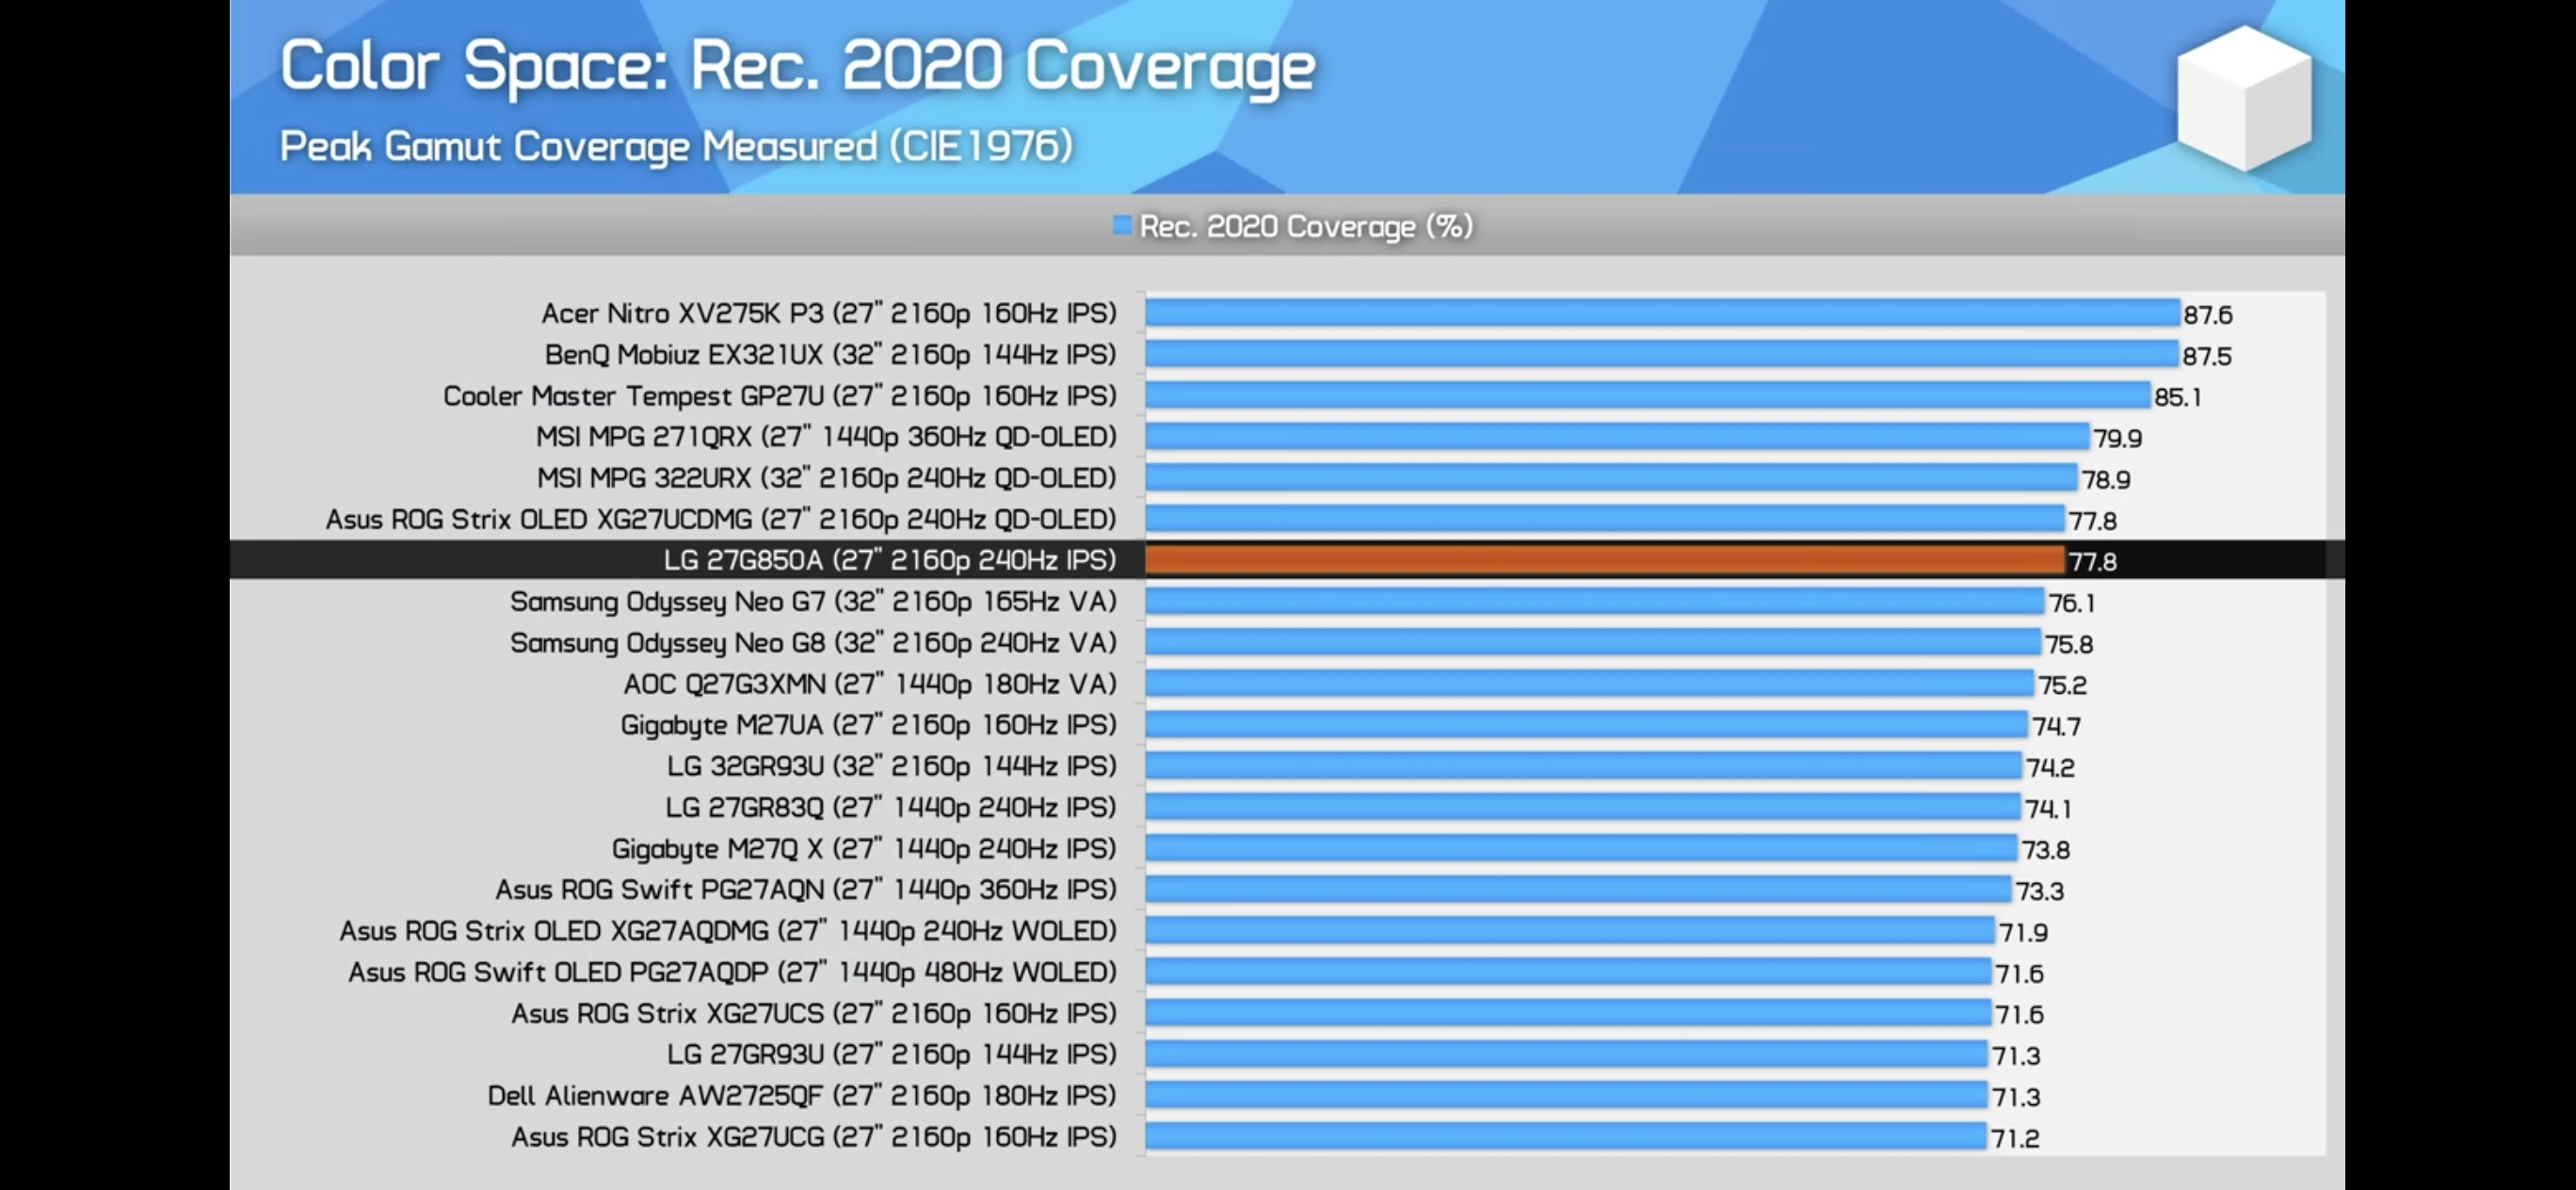The width and height of the screenshot is (2576, 1190).
Task: Click the white cube logo
Action: [x=2244, y=97]
